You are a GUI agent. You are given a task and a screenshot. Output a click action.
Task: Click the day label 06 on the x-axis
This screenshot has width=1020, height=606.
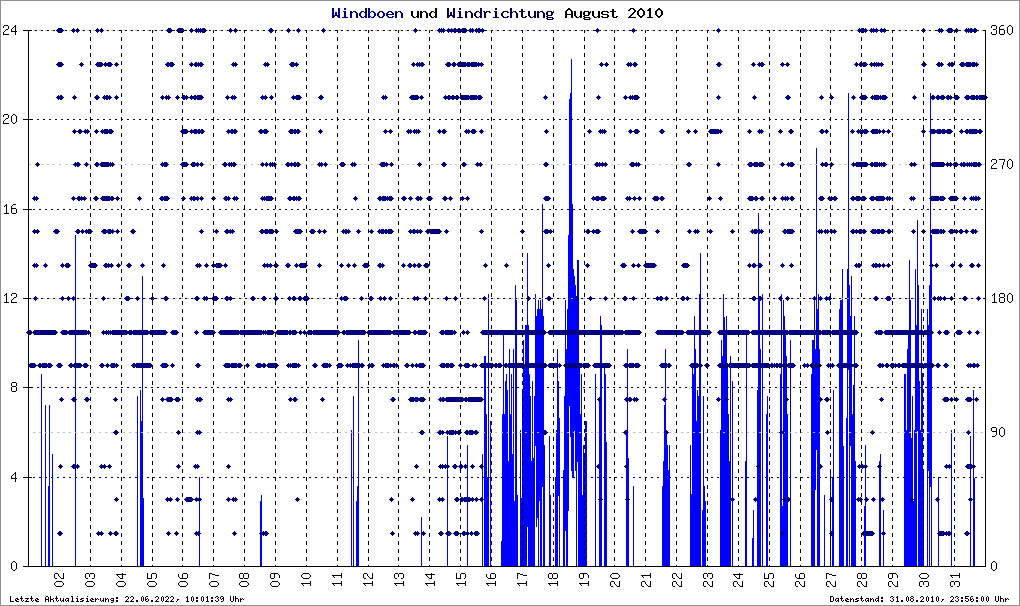[x=183, y=579]
